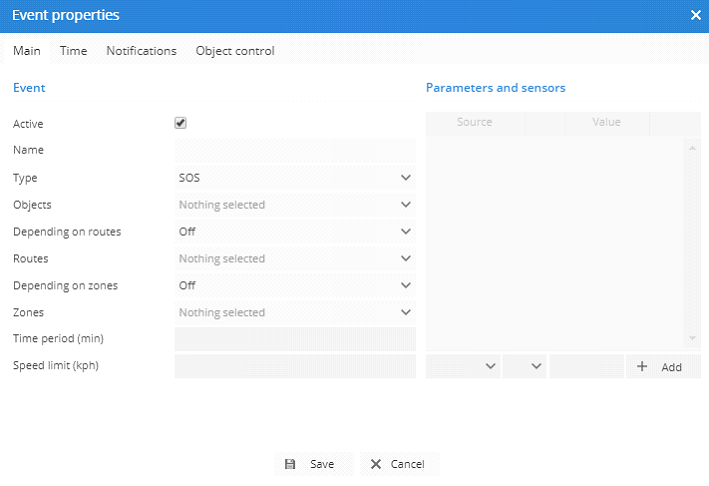
Task: Open the Notifications tab
Action: [x=141, y=51]
